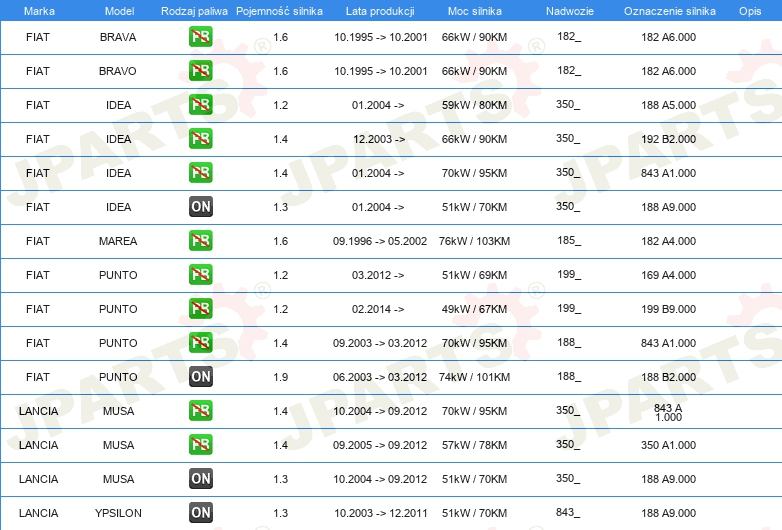This screenshot has width=782, height=530.
Task: Click production dates 09.1996 -> 05.2002
Action: point(380,241)
